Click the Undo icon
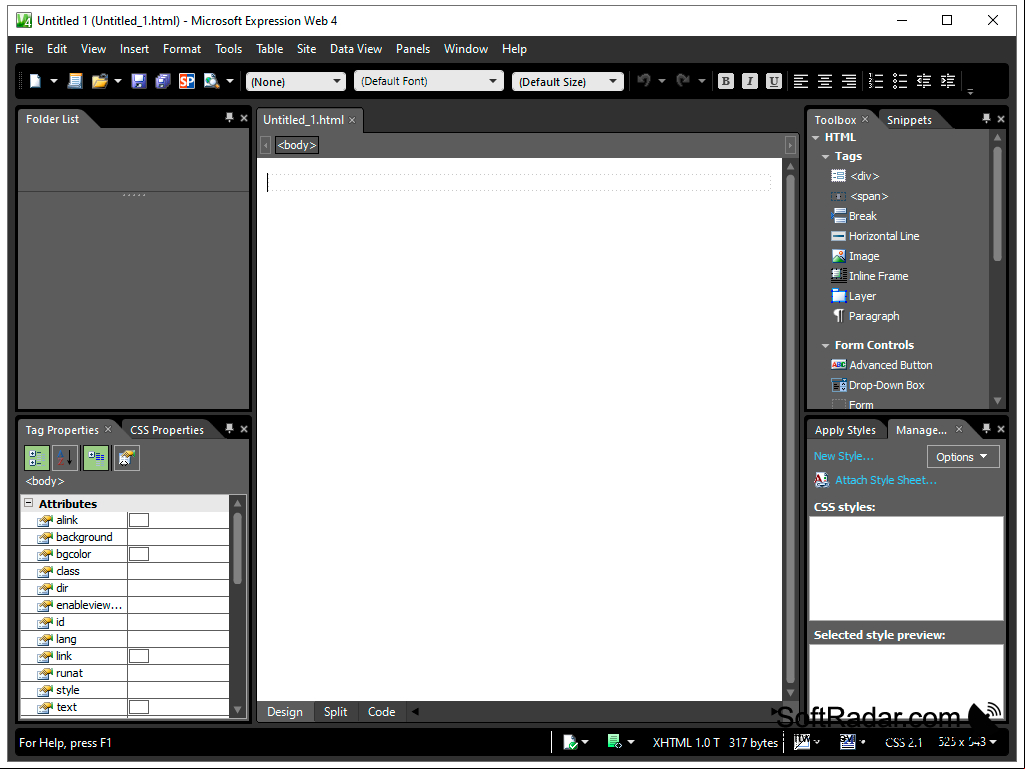The width and height of the screenshot is (1025, 769). [x=644, y=80]
